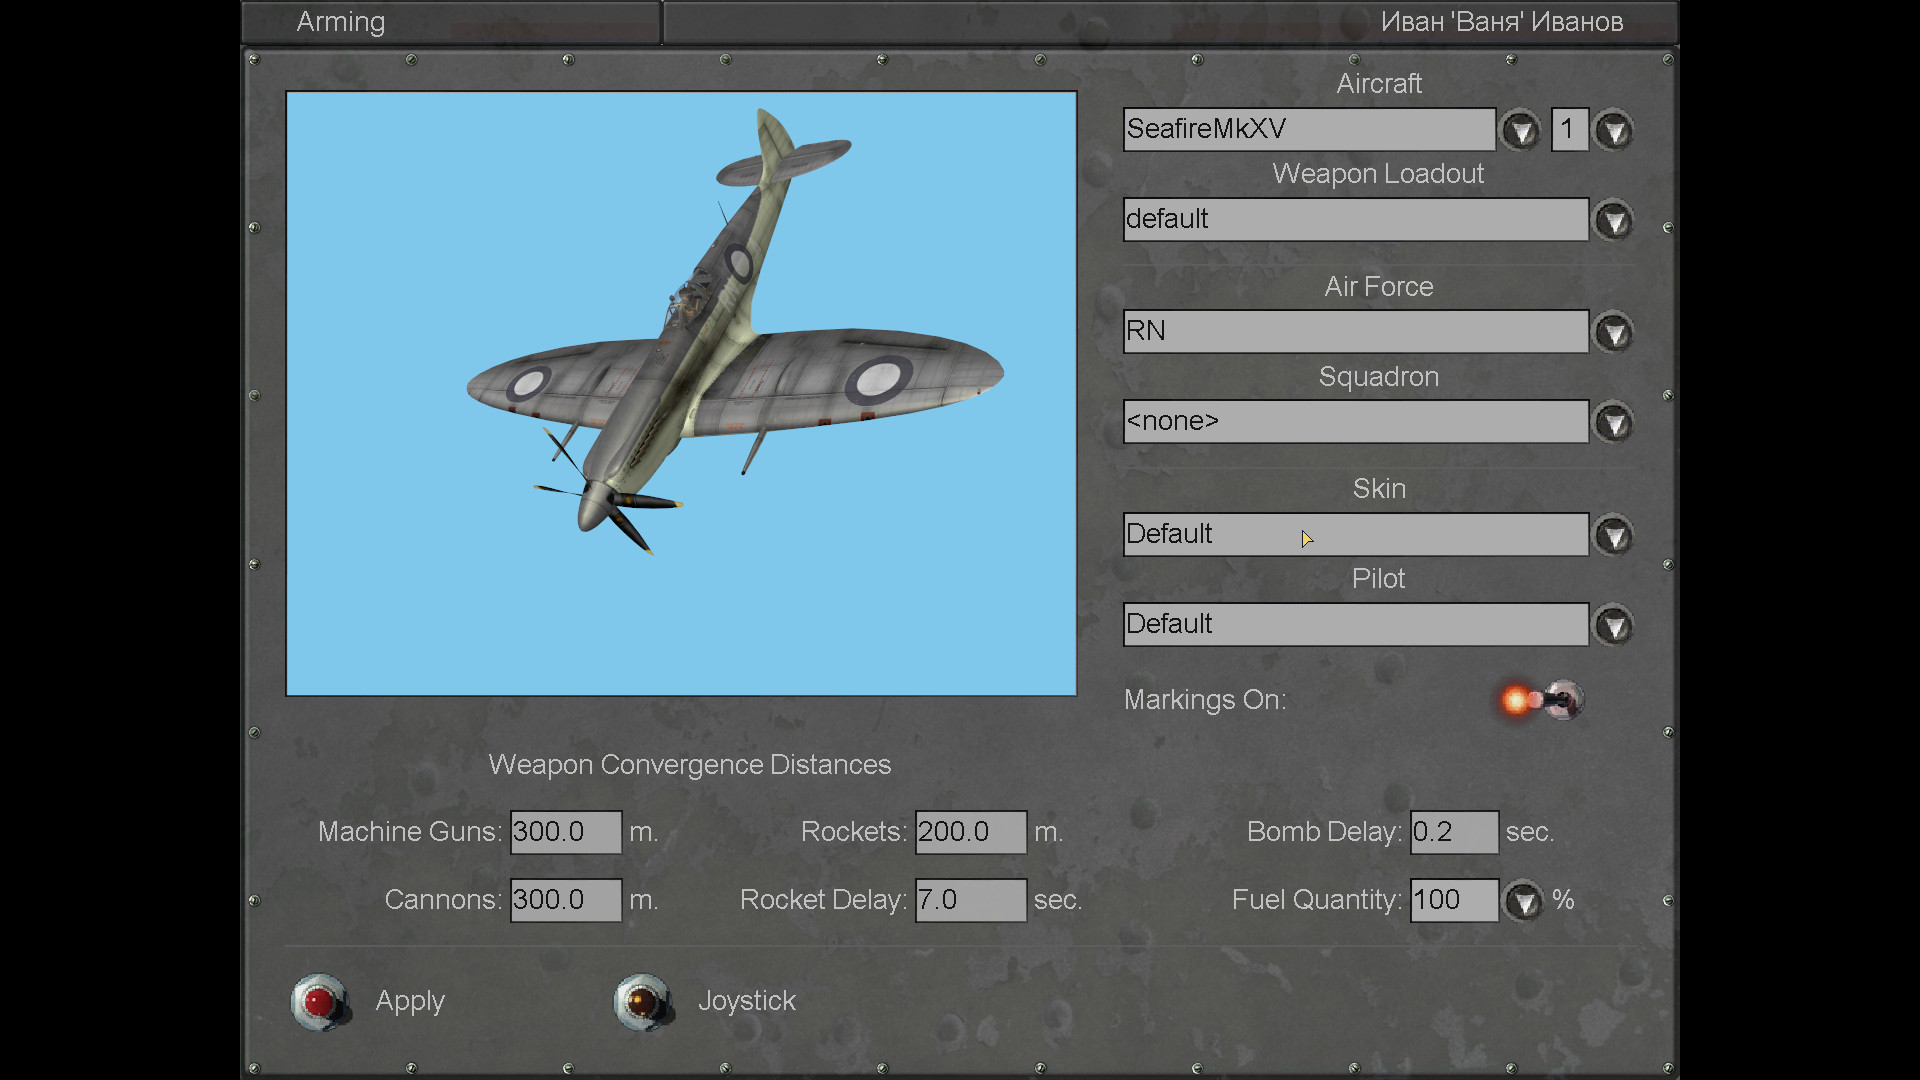Screen dimensions: 1920x1080
Task: Click the Bomb Delay input field
Action: coord(1454,832)
